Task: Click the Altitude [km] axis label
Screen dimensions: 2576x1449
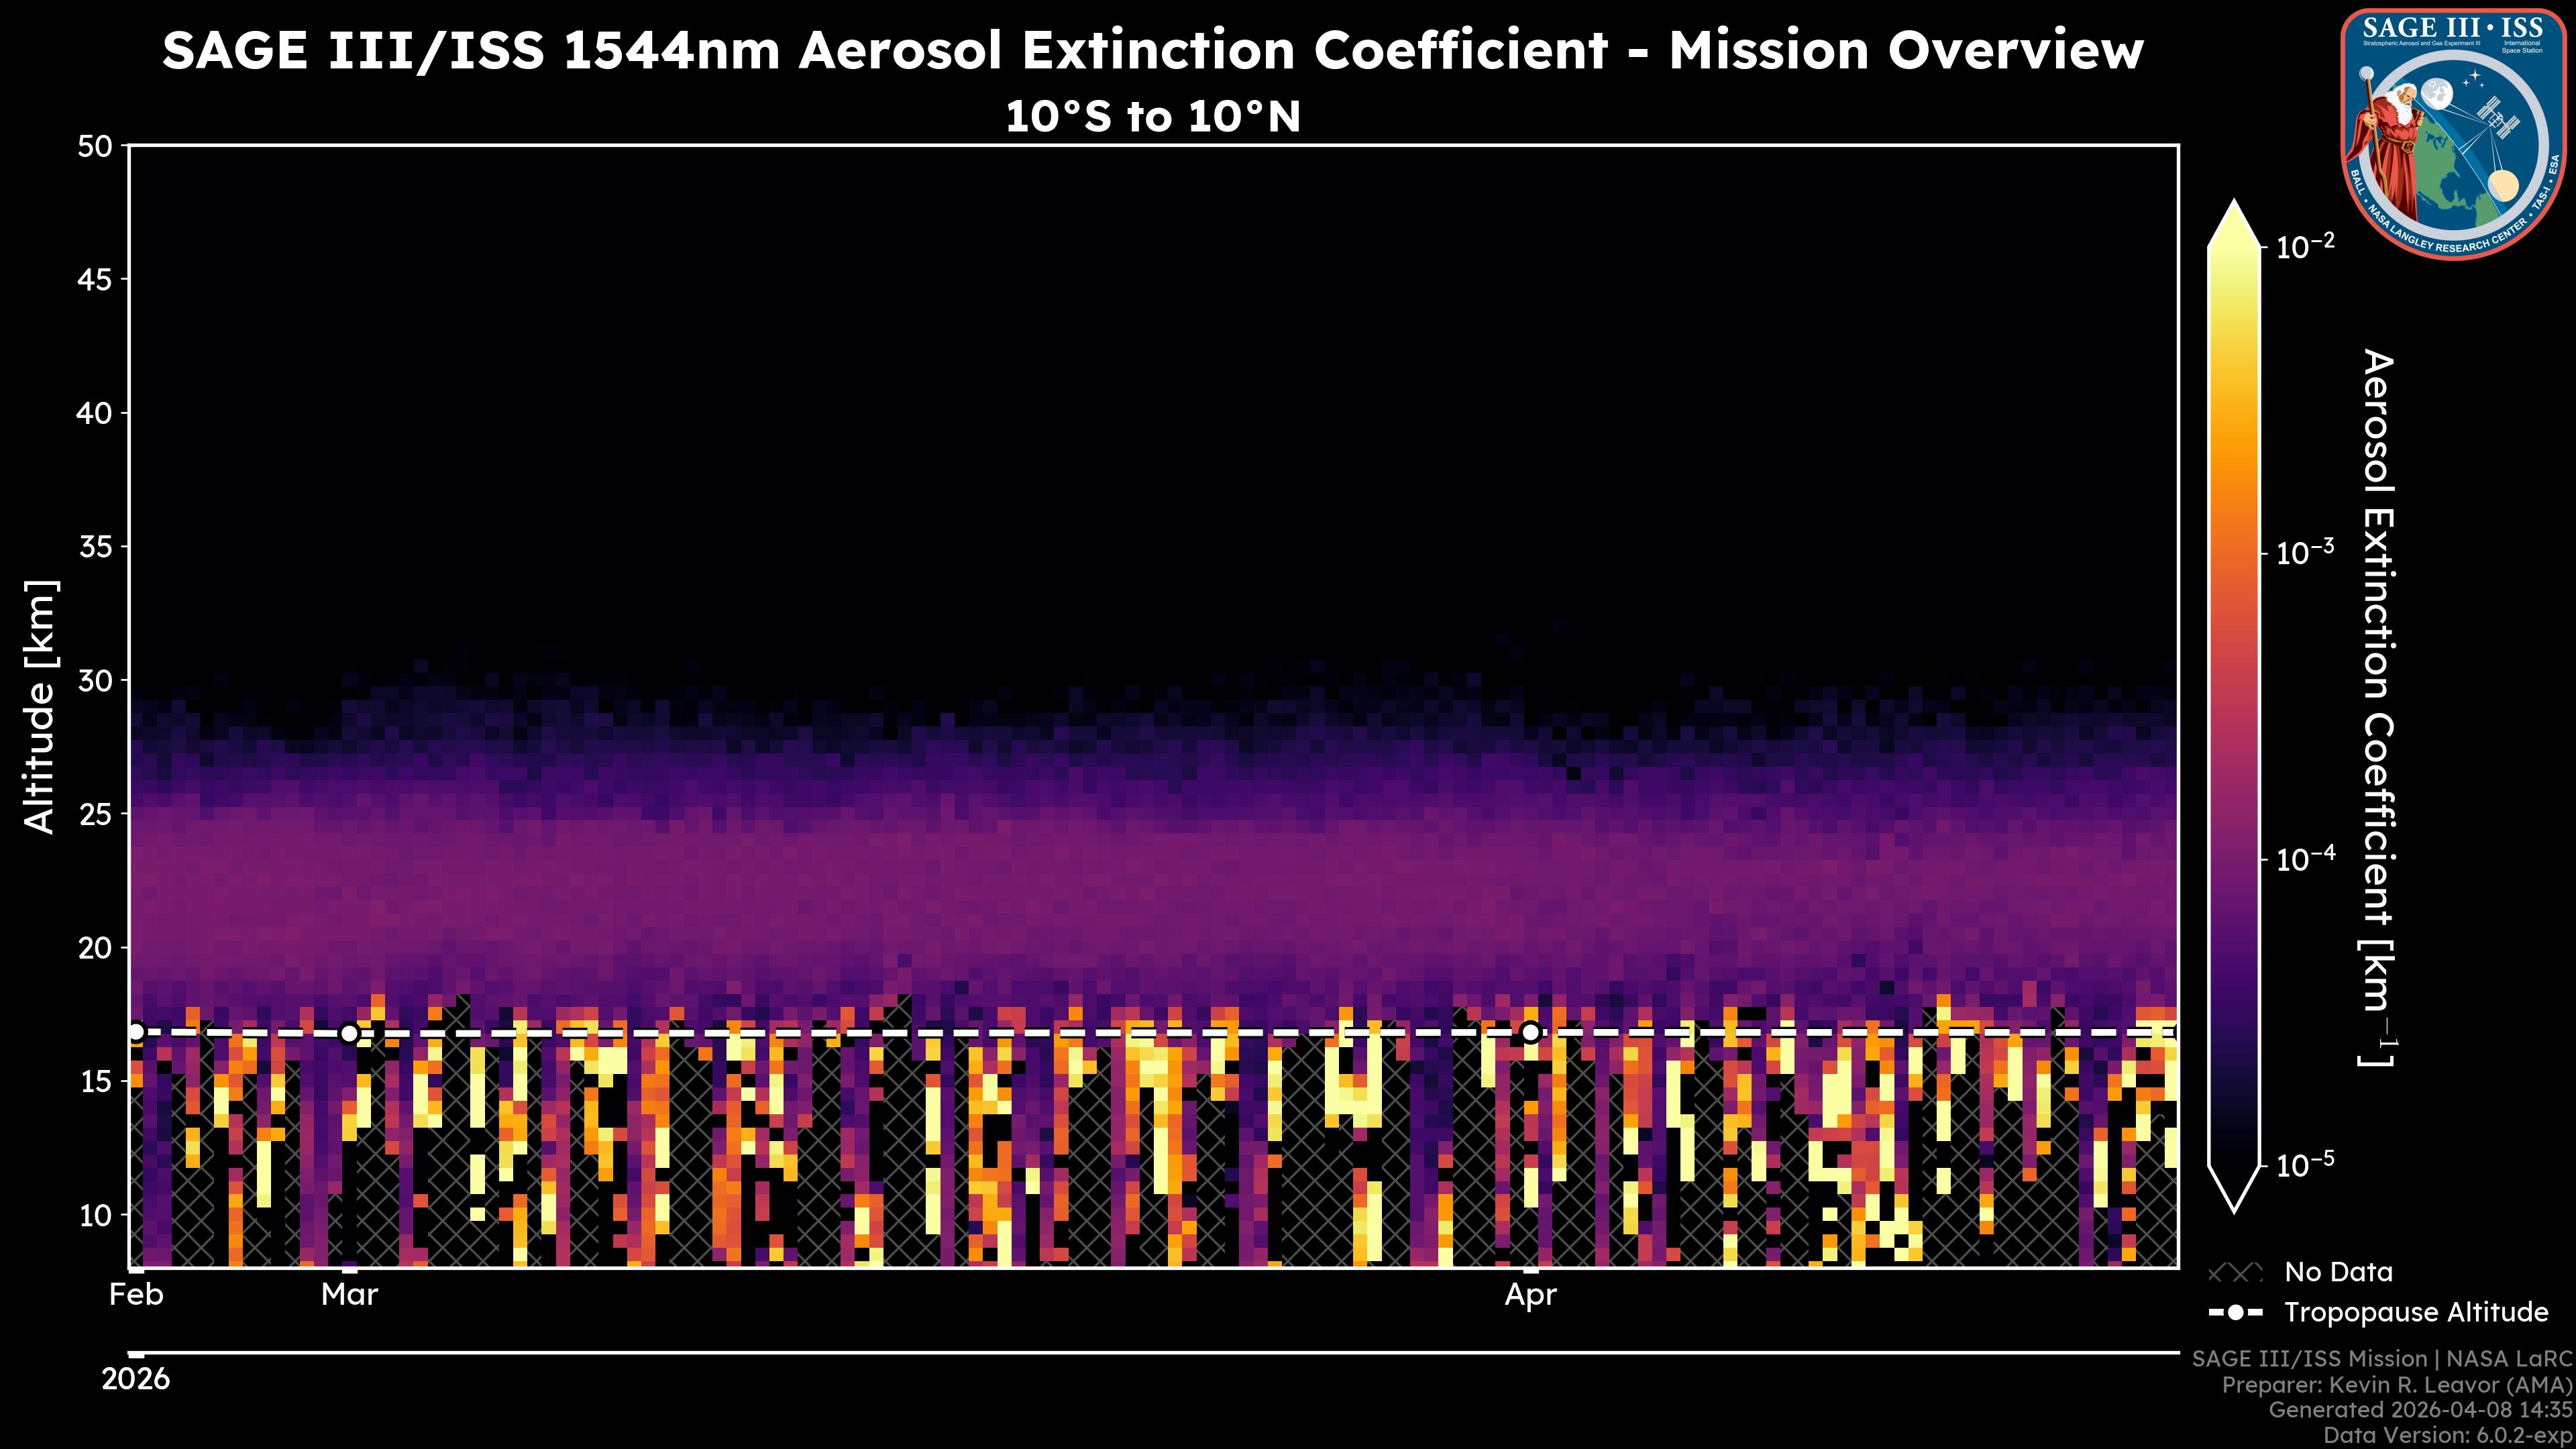Action: pos(40,706)
